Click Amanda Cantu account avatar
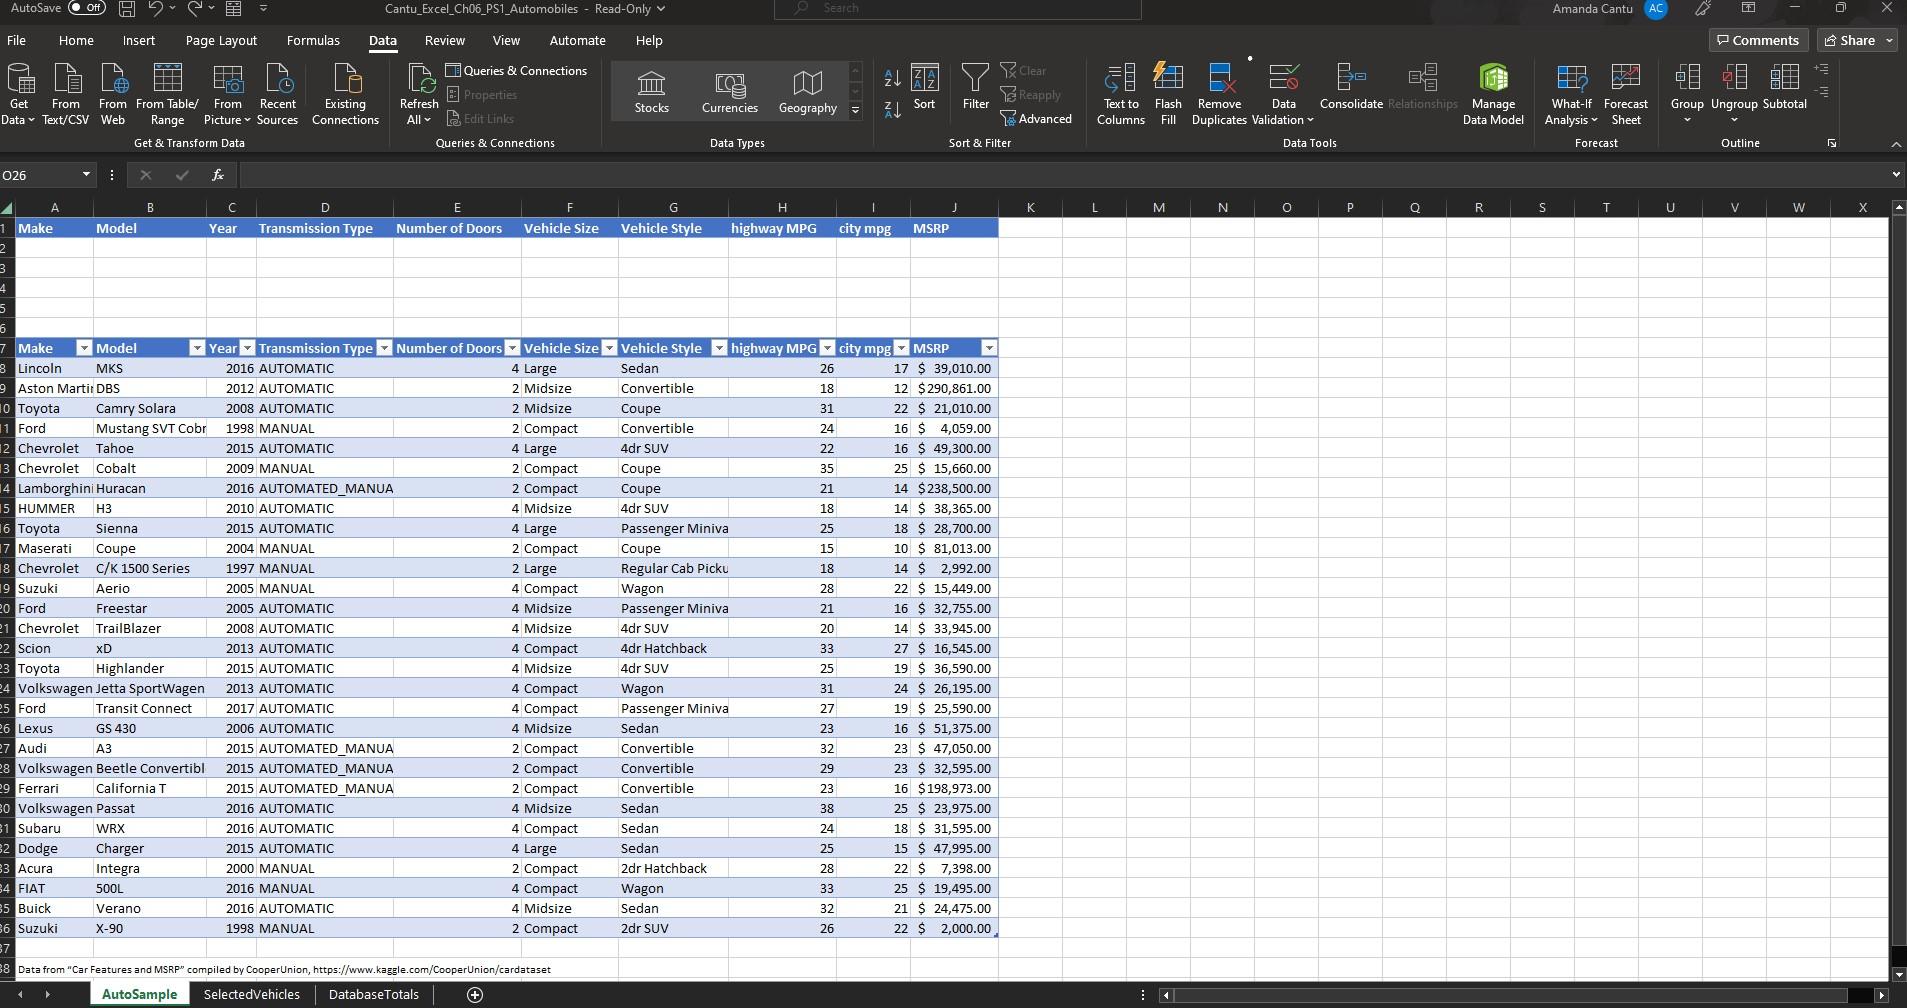Screen dimensions: 1907x1008 [1656, 9]
